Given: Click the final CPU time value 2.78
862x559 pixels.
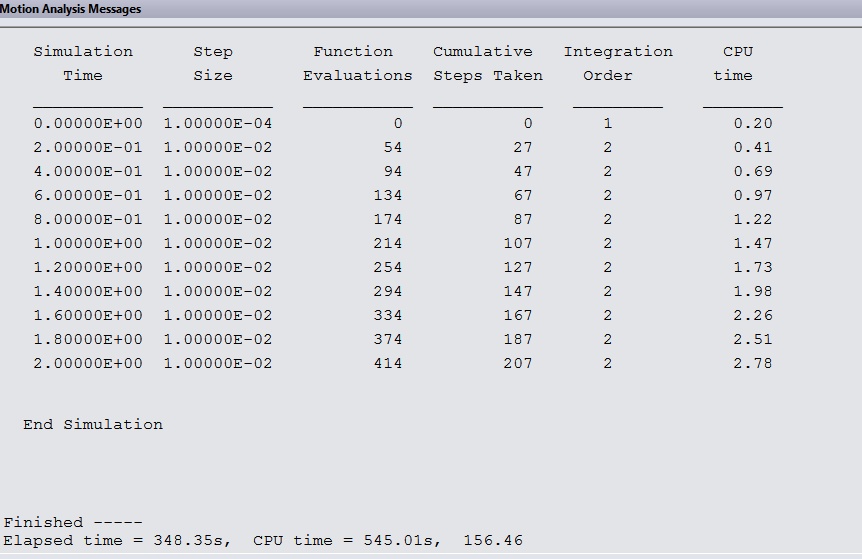Looking at the screenshot, I should click(753, 363).
